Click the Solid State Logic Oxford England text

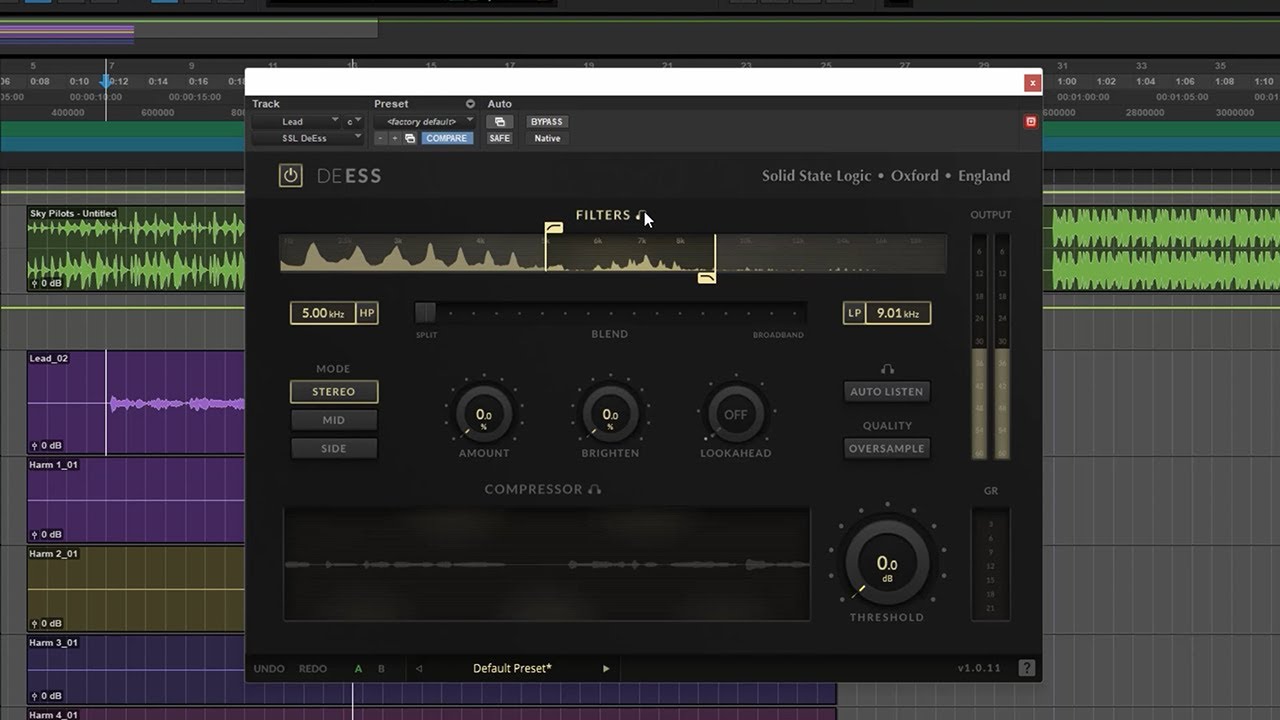tap(886, 176)
